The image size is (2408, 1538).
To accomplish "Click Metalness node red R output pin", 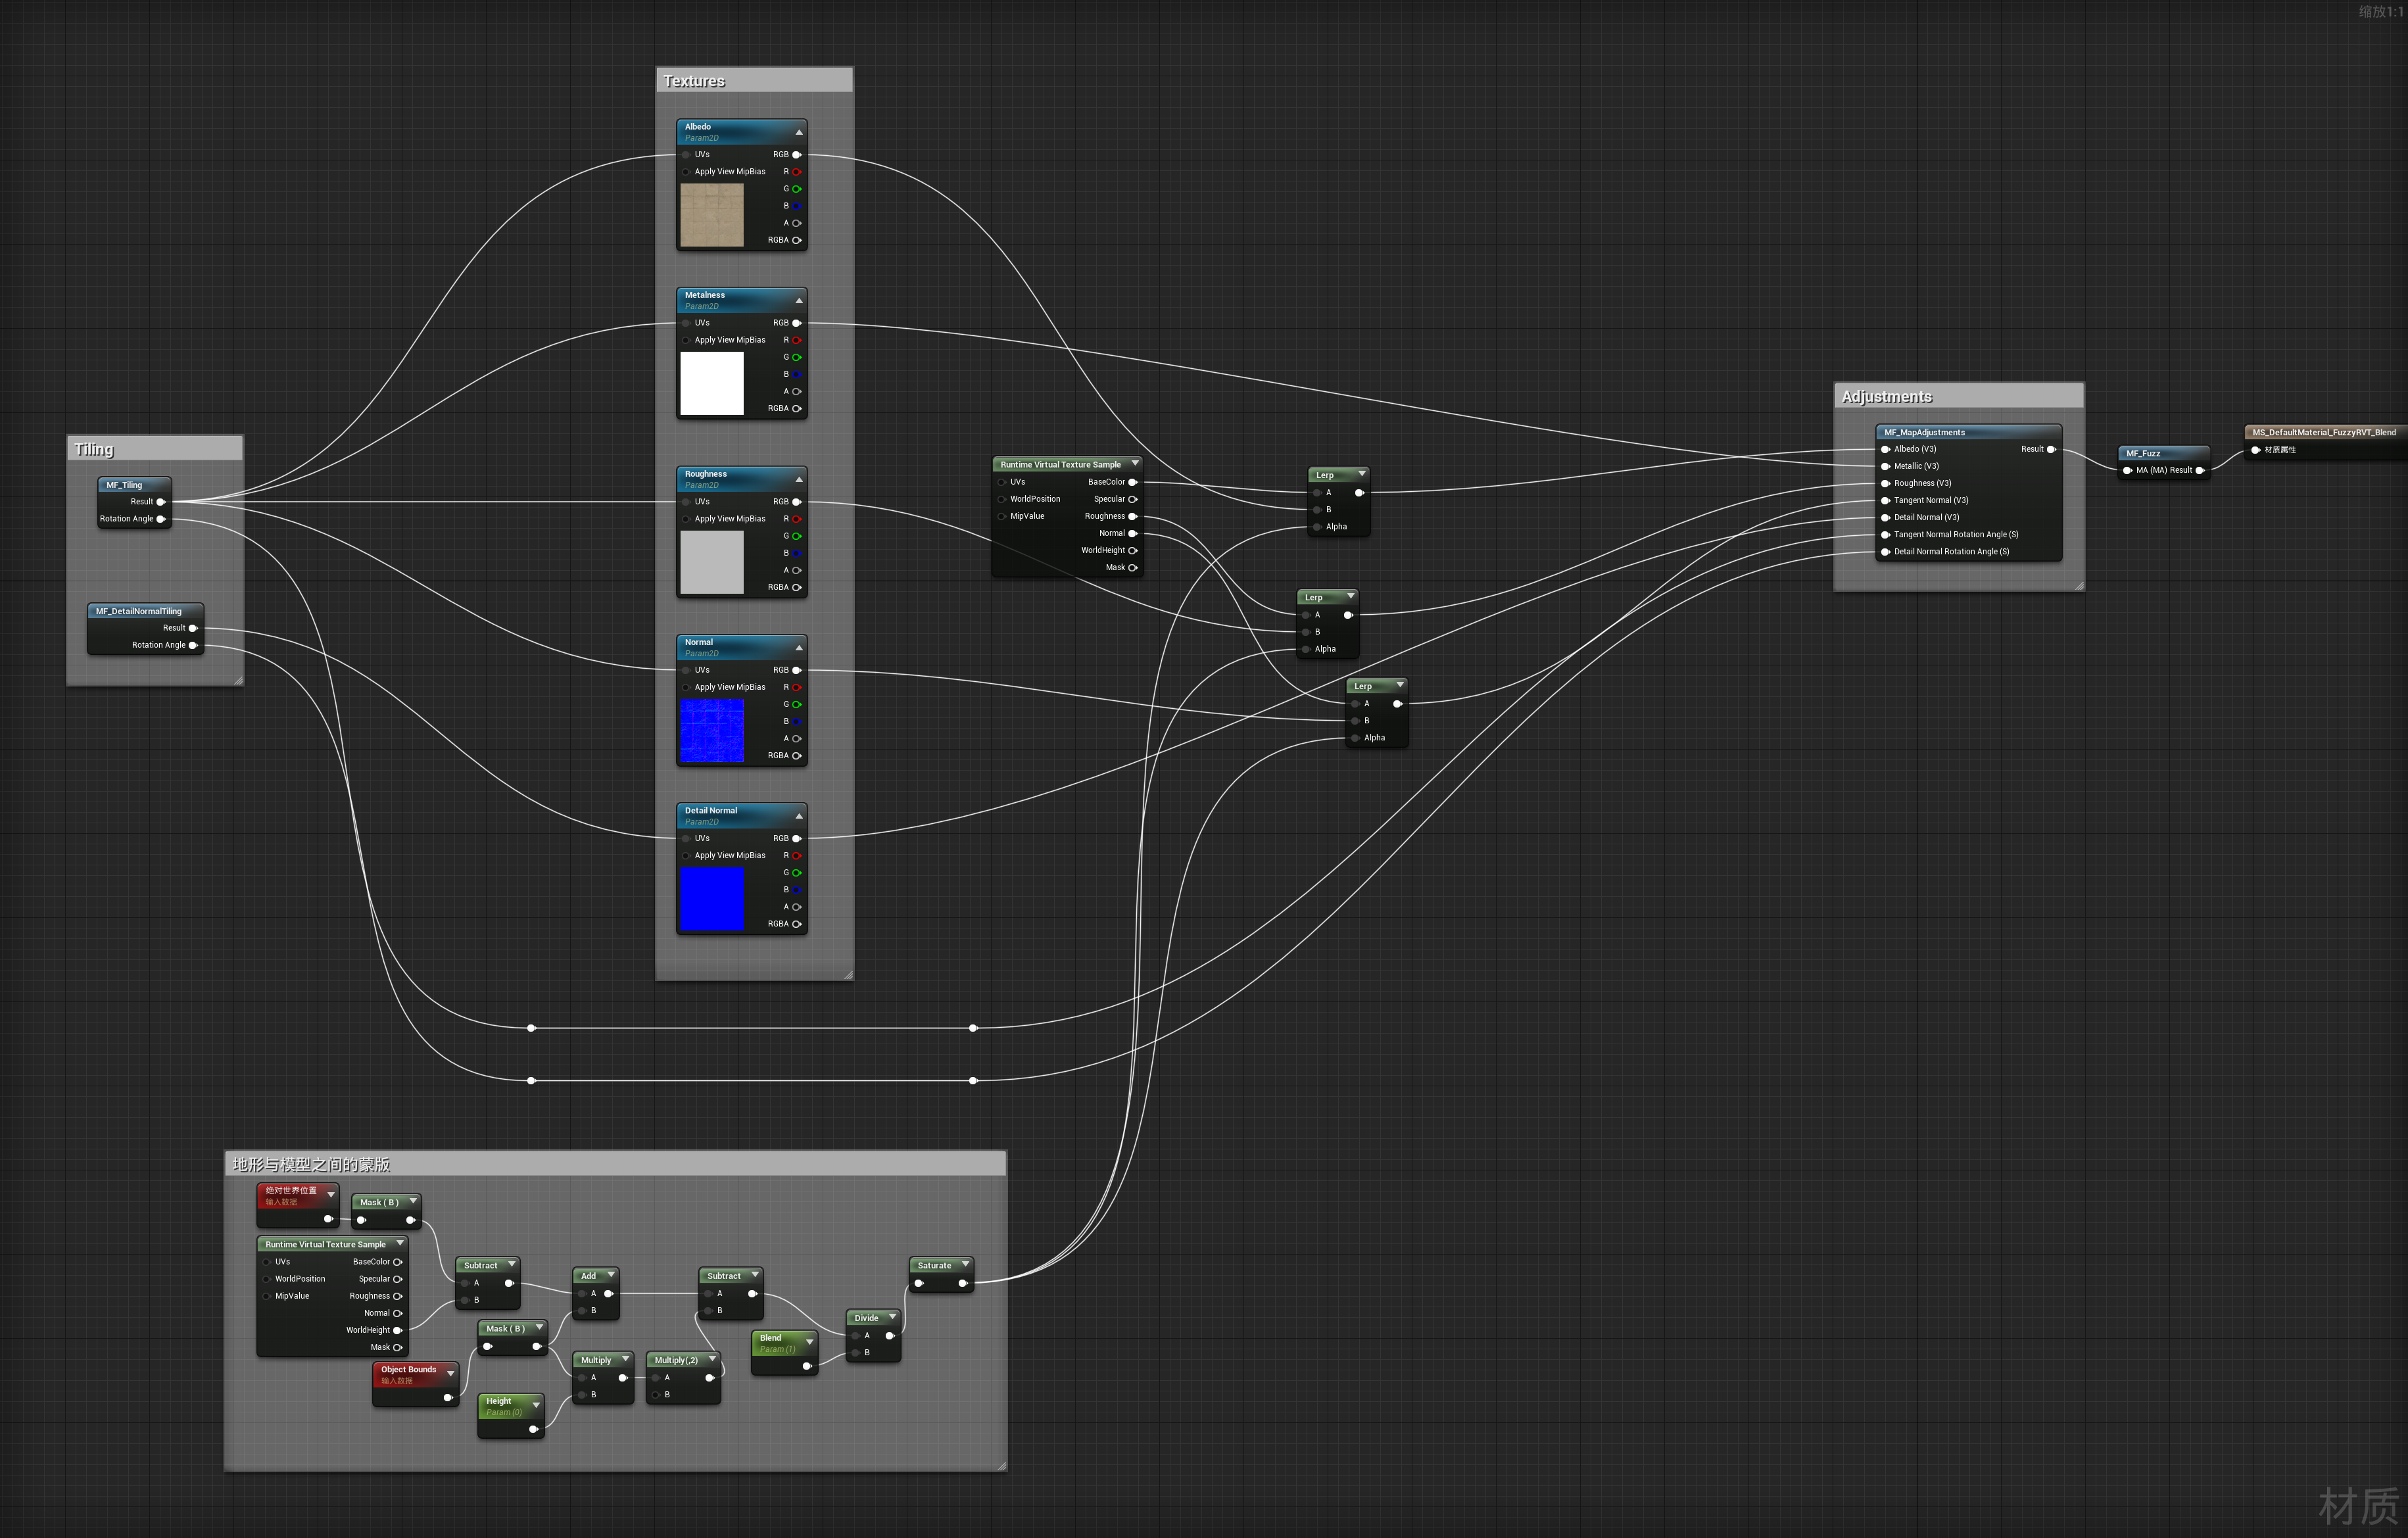I will click(796, 340).
